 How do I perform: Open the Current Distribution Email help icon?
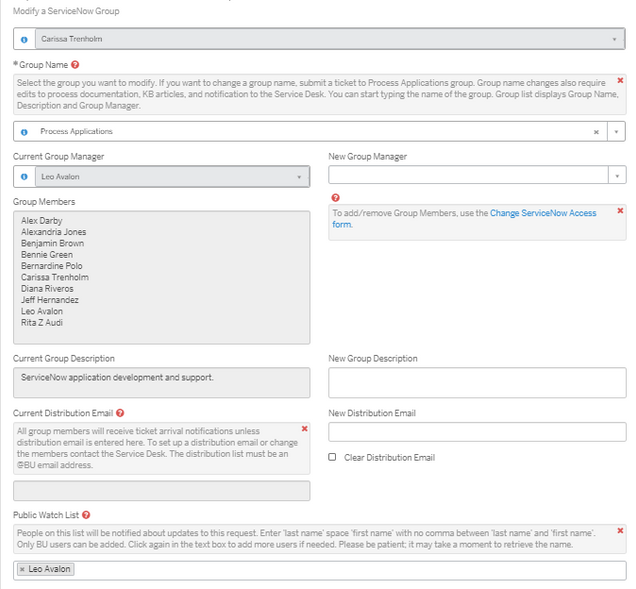120,413
